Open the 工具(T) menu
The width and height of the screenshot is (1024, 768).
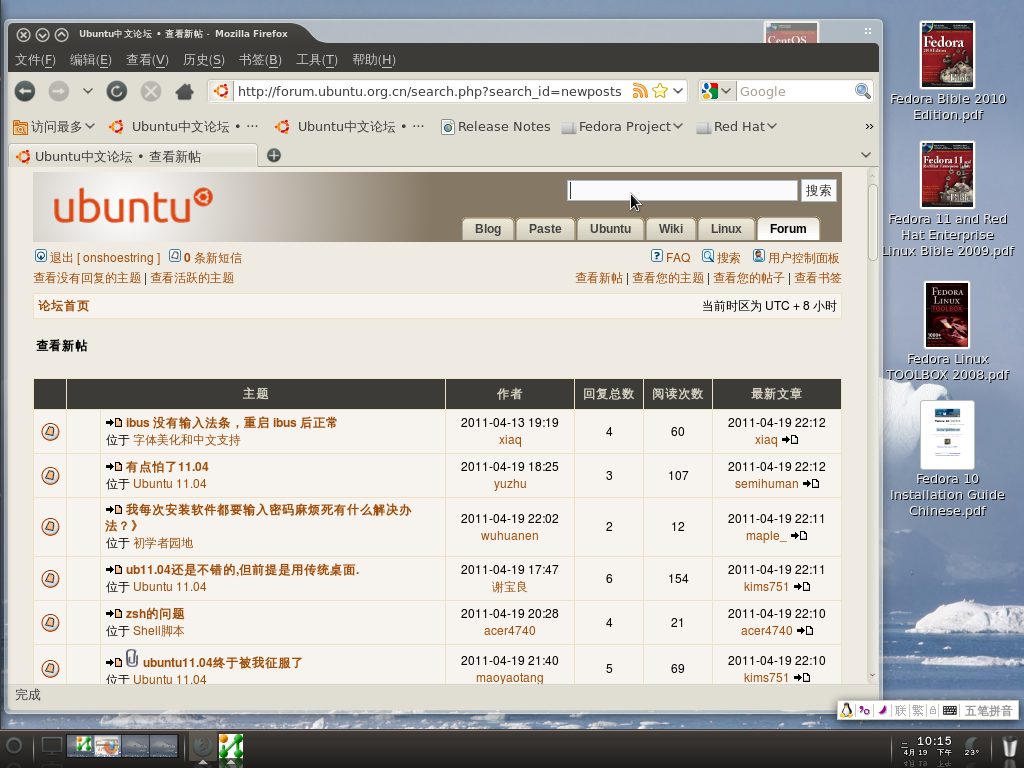[x=317, y=60]
